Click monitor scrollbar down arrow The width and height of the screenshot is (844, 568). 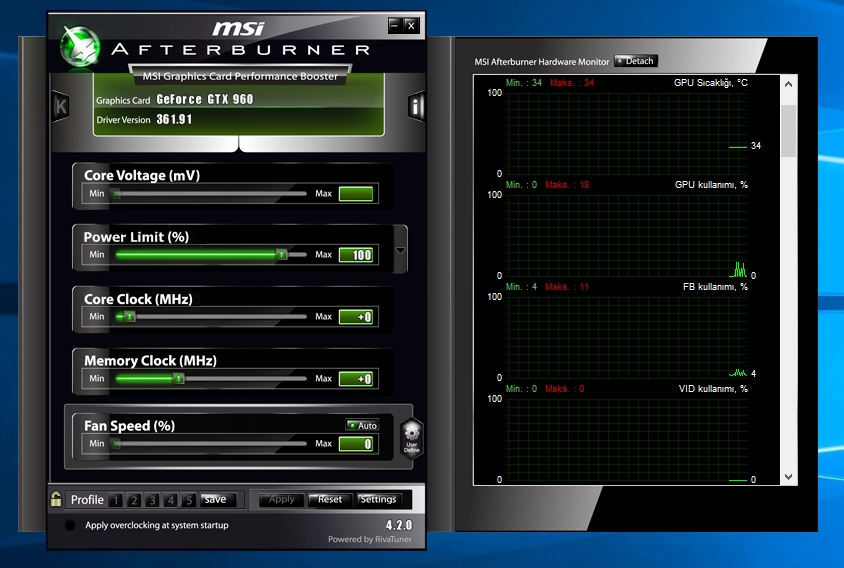tap(788, 476)
